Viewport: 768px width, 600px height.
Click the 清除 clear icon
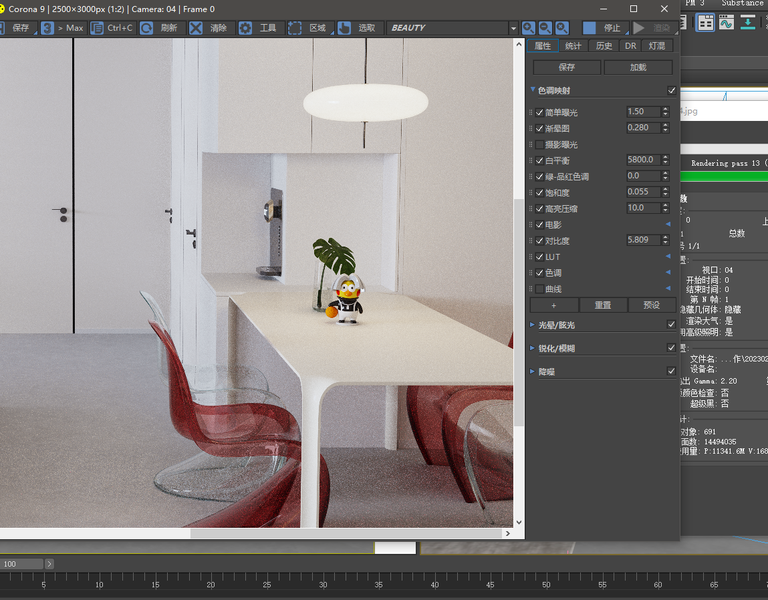196,28
